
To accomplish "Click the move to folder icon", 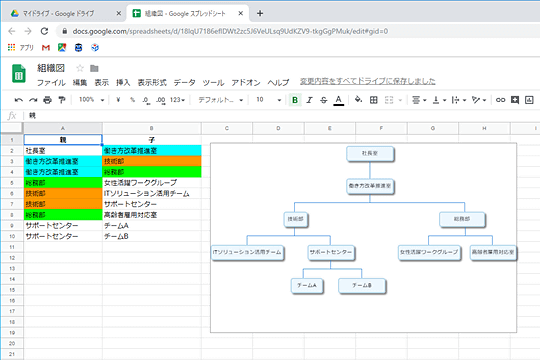I will tap(94, 68).
